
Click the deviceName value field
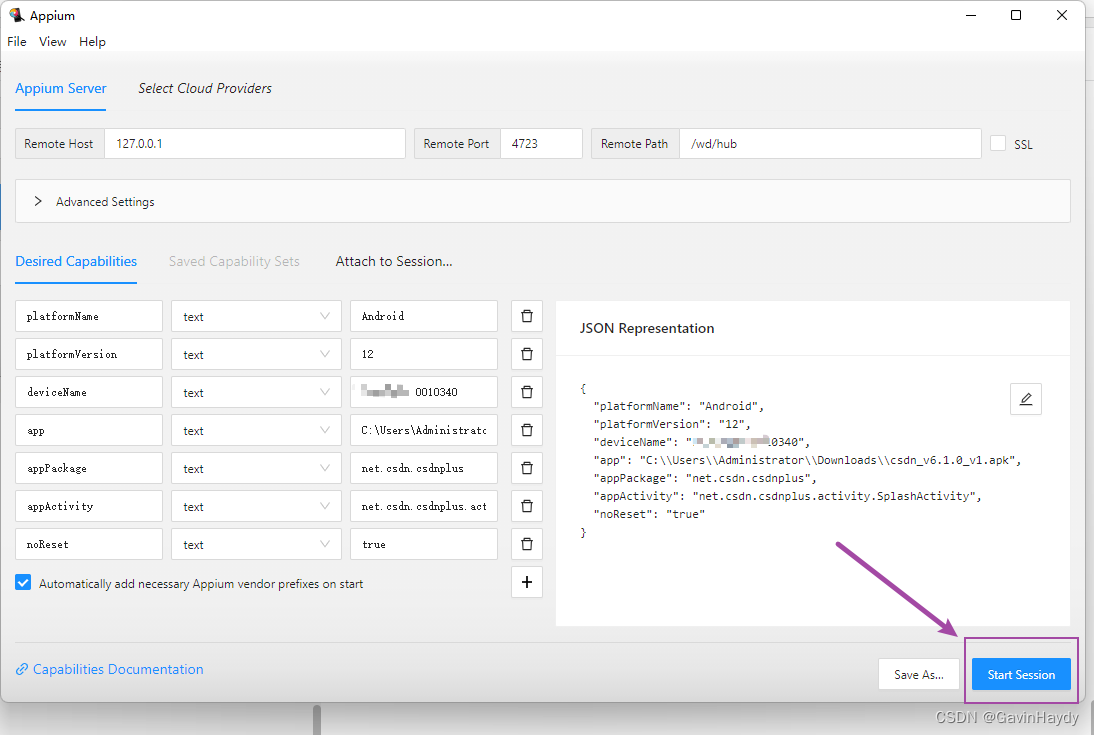pyautogui.click(x=424, y=392)
